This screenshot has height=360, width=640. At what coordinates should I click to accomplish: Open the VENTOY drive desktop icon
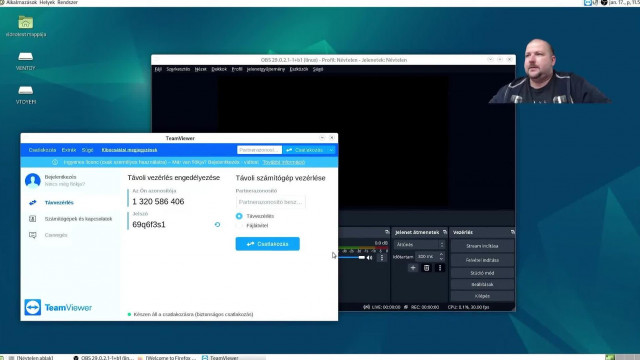tap(25, 56)
